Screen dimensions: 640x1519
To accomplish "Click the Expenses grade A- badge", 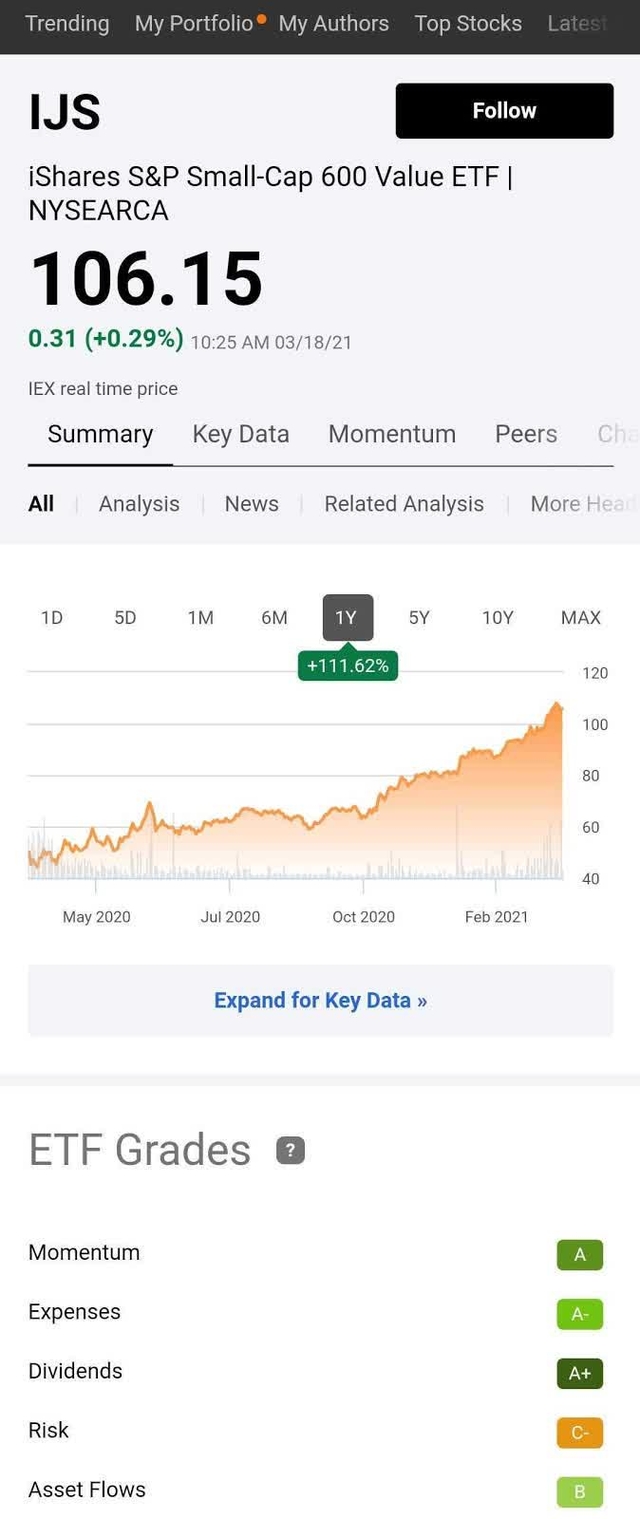I will [580, 1314].
